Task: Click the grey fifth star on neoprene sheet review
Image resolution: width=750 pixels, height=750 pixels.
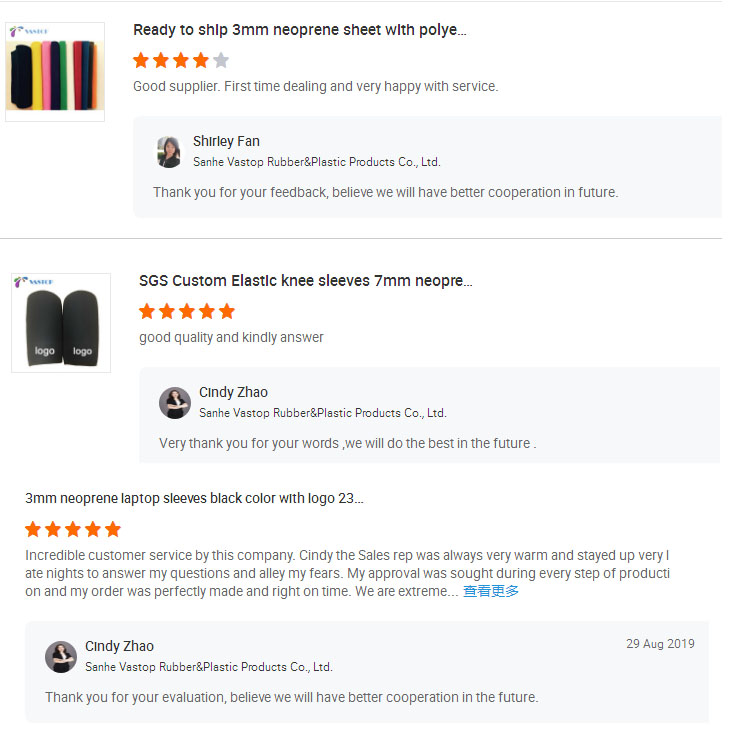Action: [221, 60]
